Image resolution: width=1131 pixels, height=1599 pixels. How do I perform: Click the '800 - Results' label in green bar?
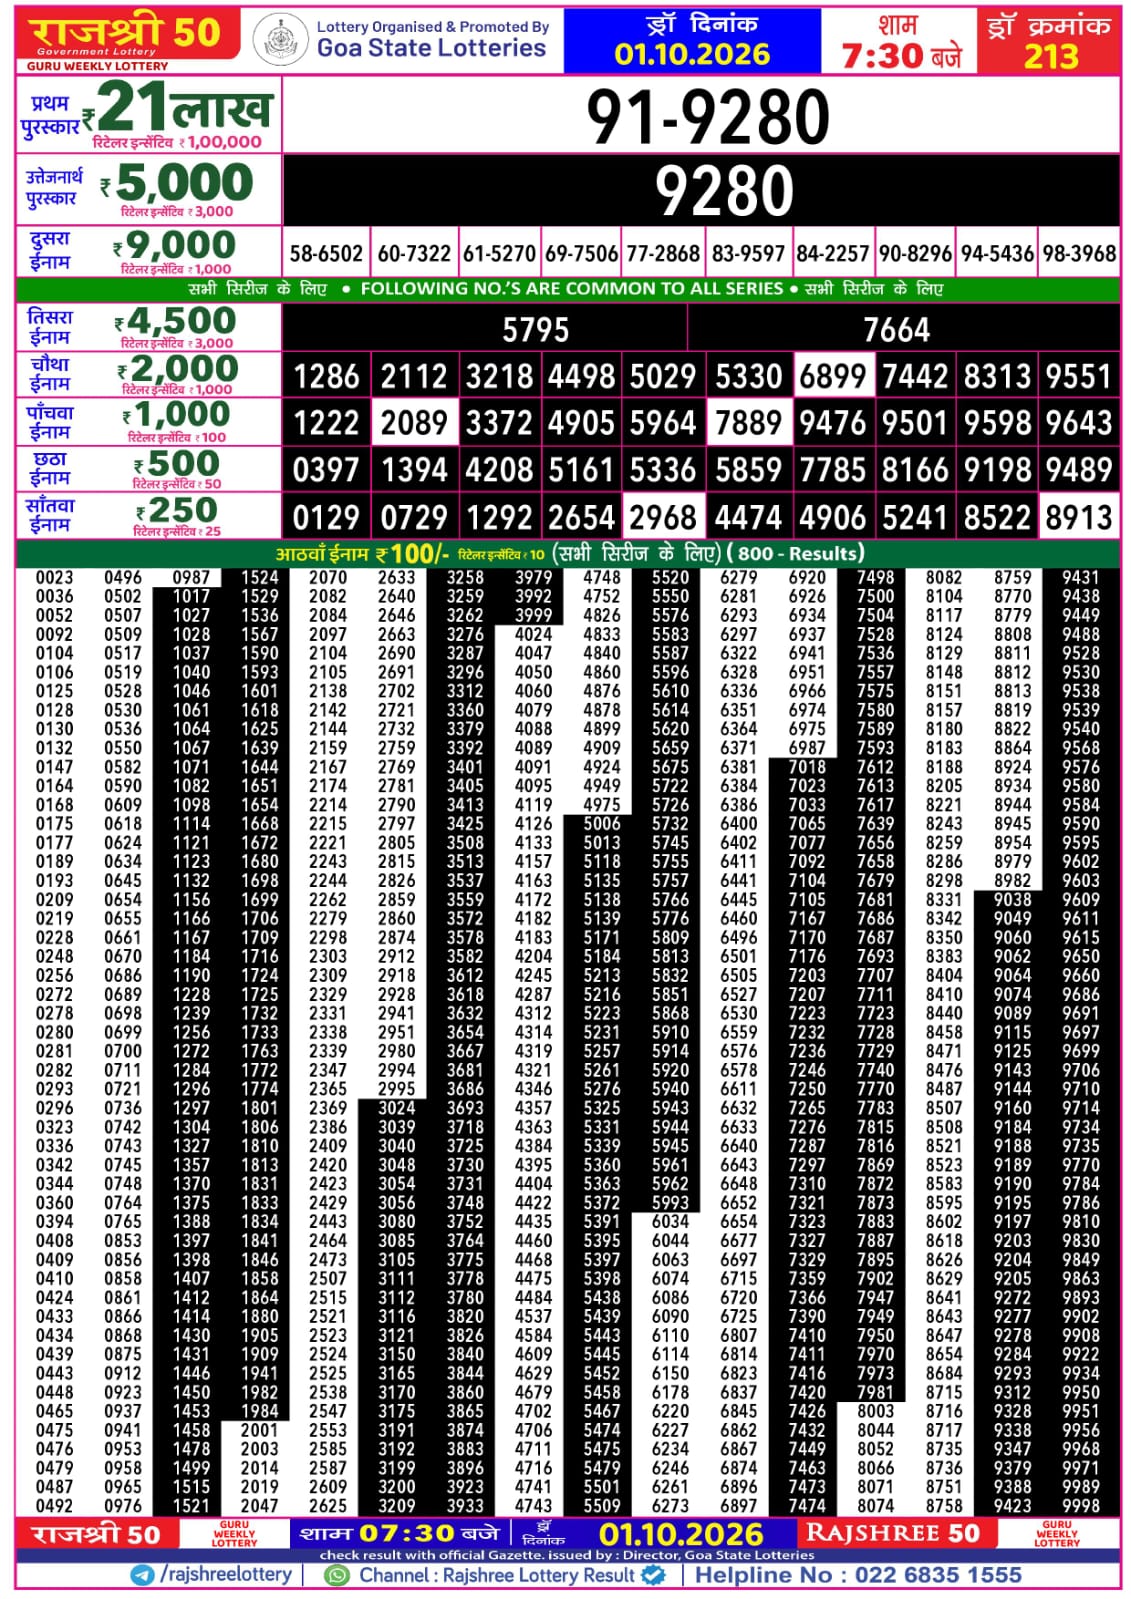[x=796, y=553]
